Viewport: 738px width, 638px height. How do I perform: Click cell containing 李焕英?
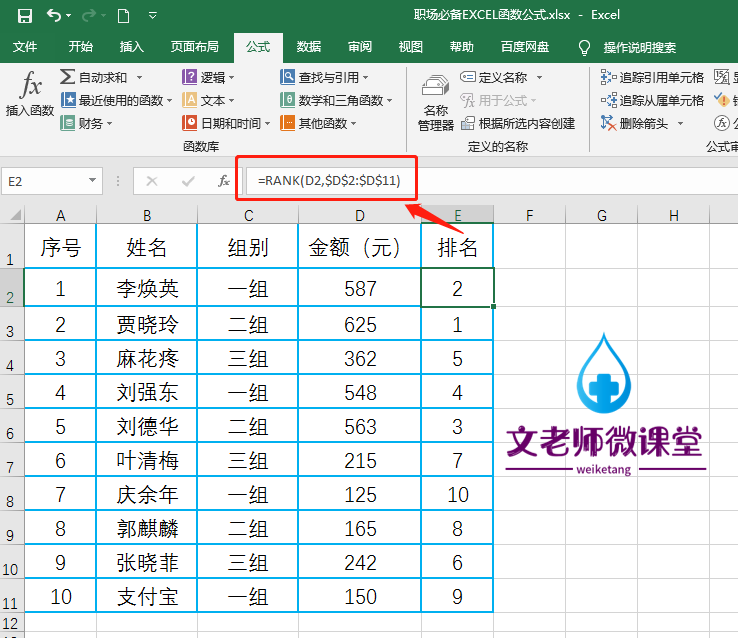147,288
